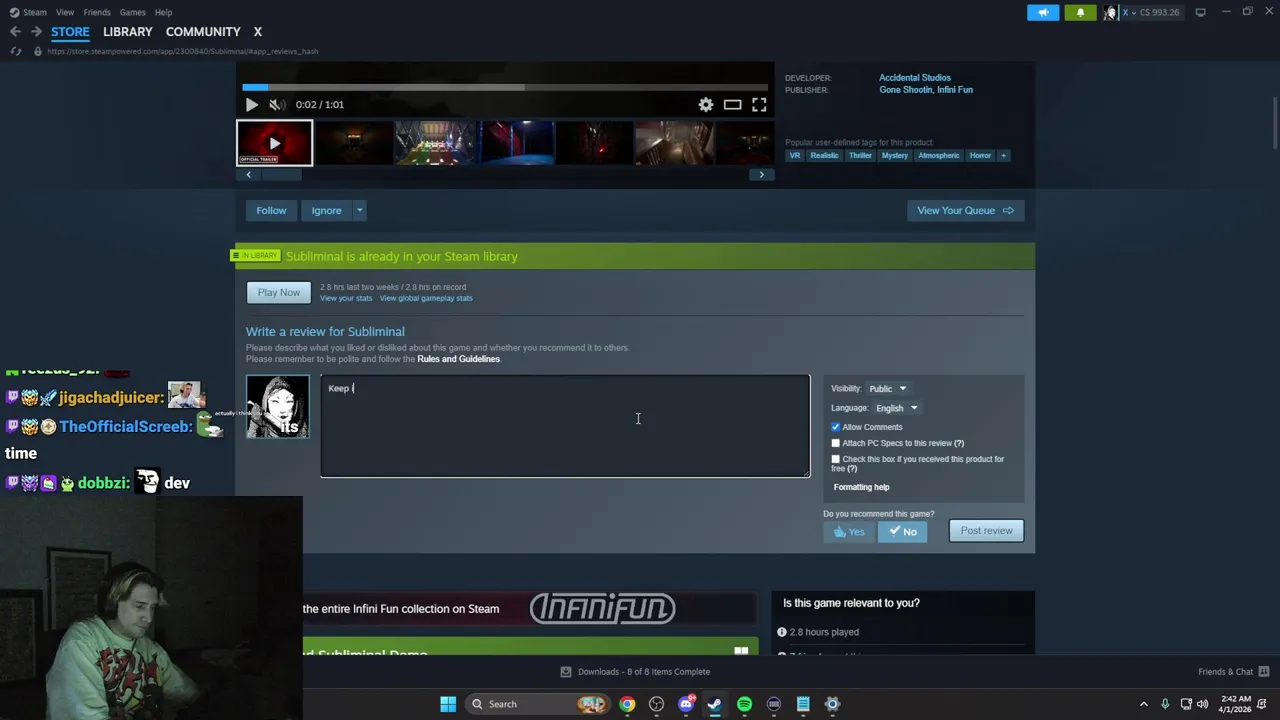Click the taskbar Search box
This screenshot has height=720, width=1280.
[538, 704]
